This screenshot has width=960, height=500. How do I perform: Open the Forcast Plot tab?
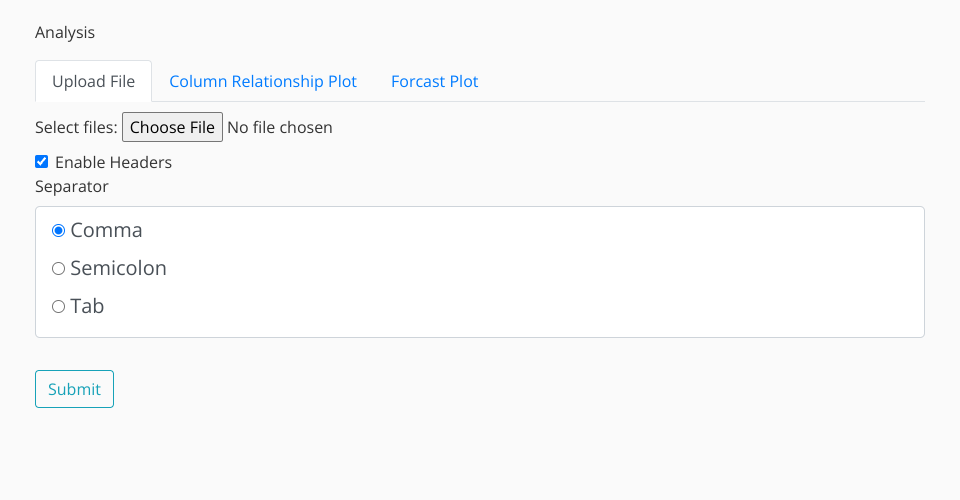pos(434,81)
